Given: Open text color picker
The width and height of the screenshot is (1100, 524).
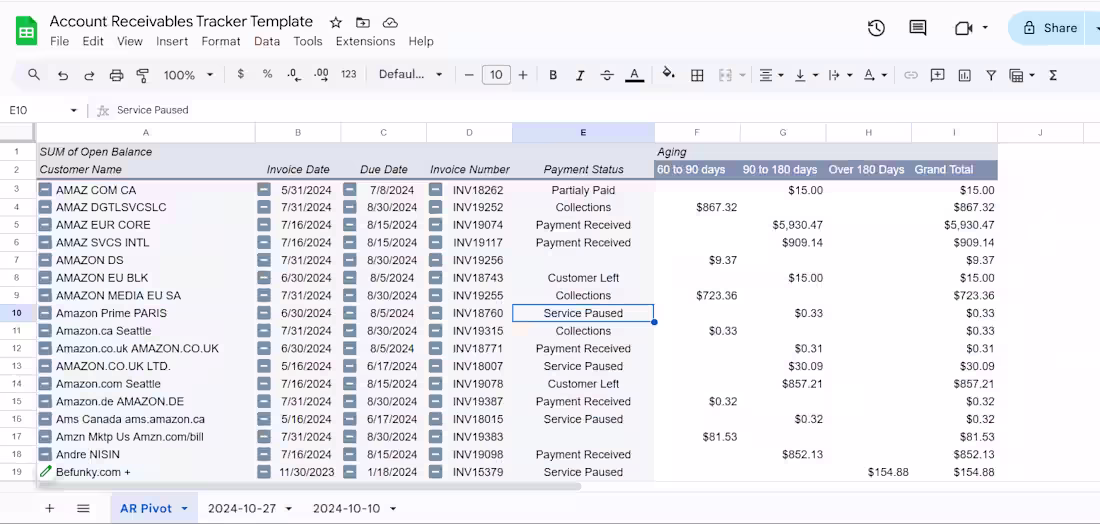Looking at the screenshot, I should click(634, 75).
